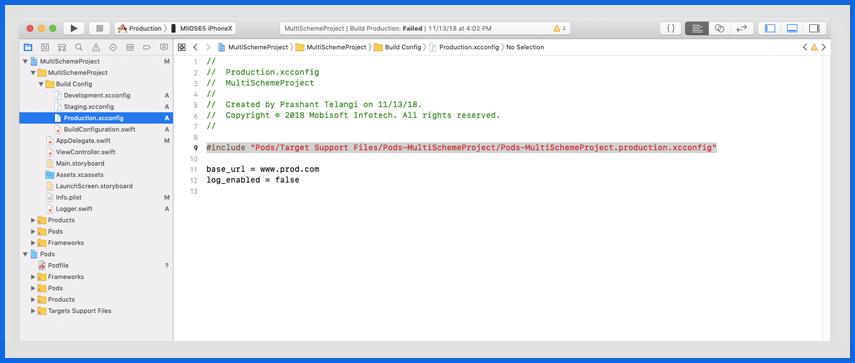Open the related items grid menu
The height and width of the screenshot is (363, 855).
click(182, 47)
